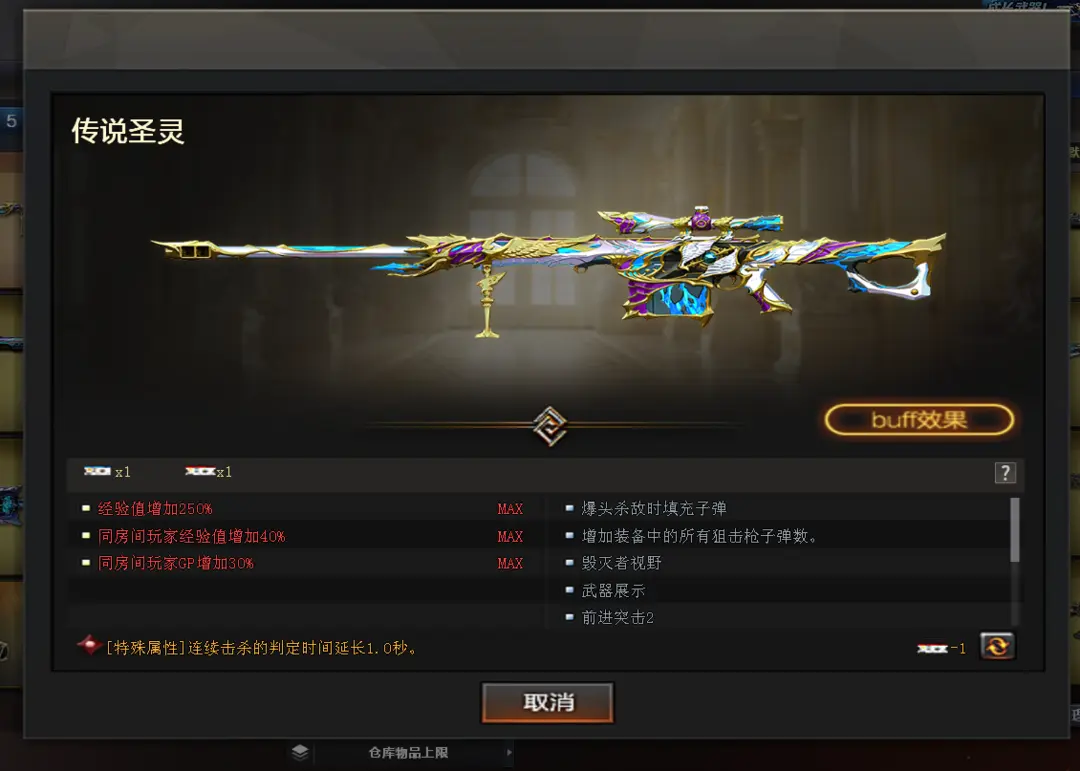Click the 取消 cancel button
Viewport: 1080px width, 771px height.
(548, 703)
